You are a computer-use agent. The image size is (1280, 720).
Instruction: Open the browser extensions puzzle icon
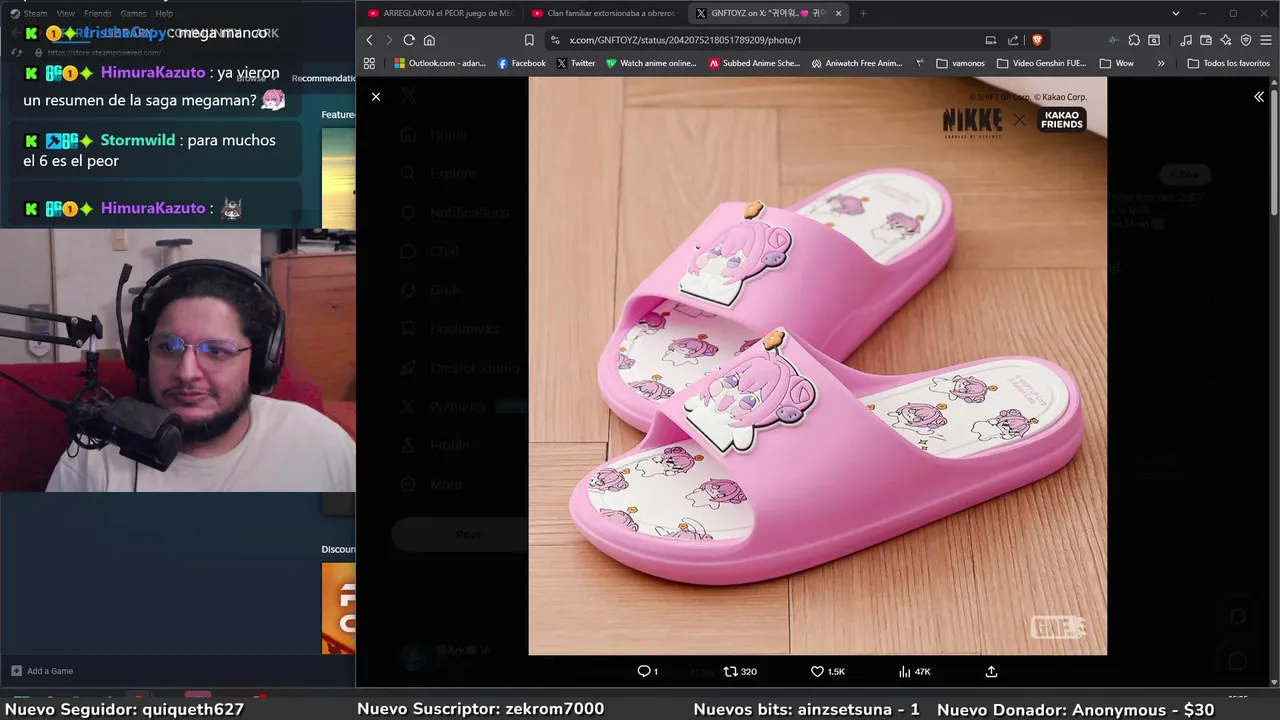(1134, 40)
